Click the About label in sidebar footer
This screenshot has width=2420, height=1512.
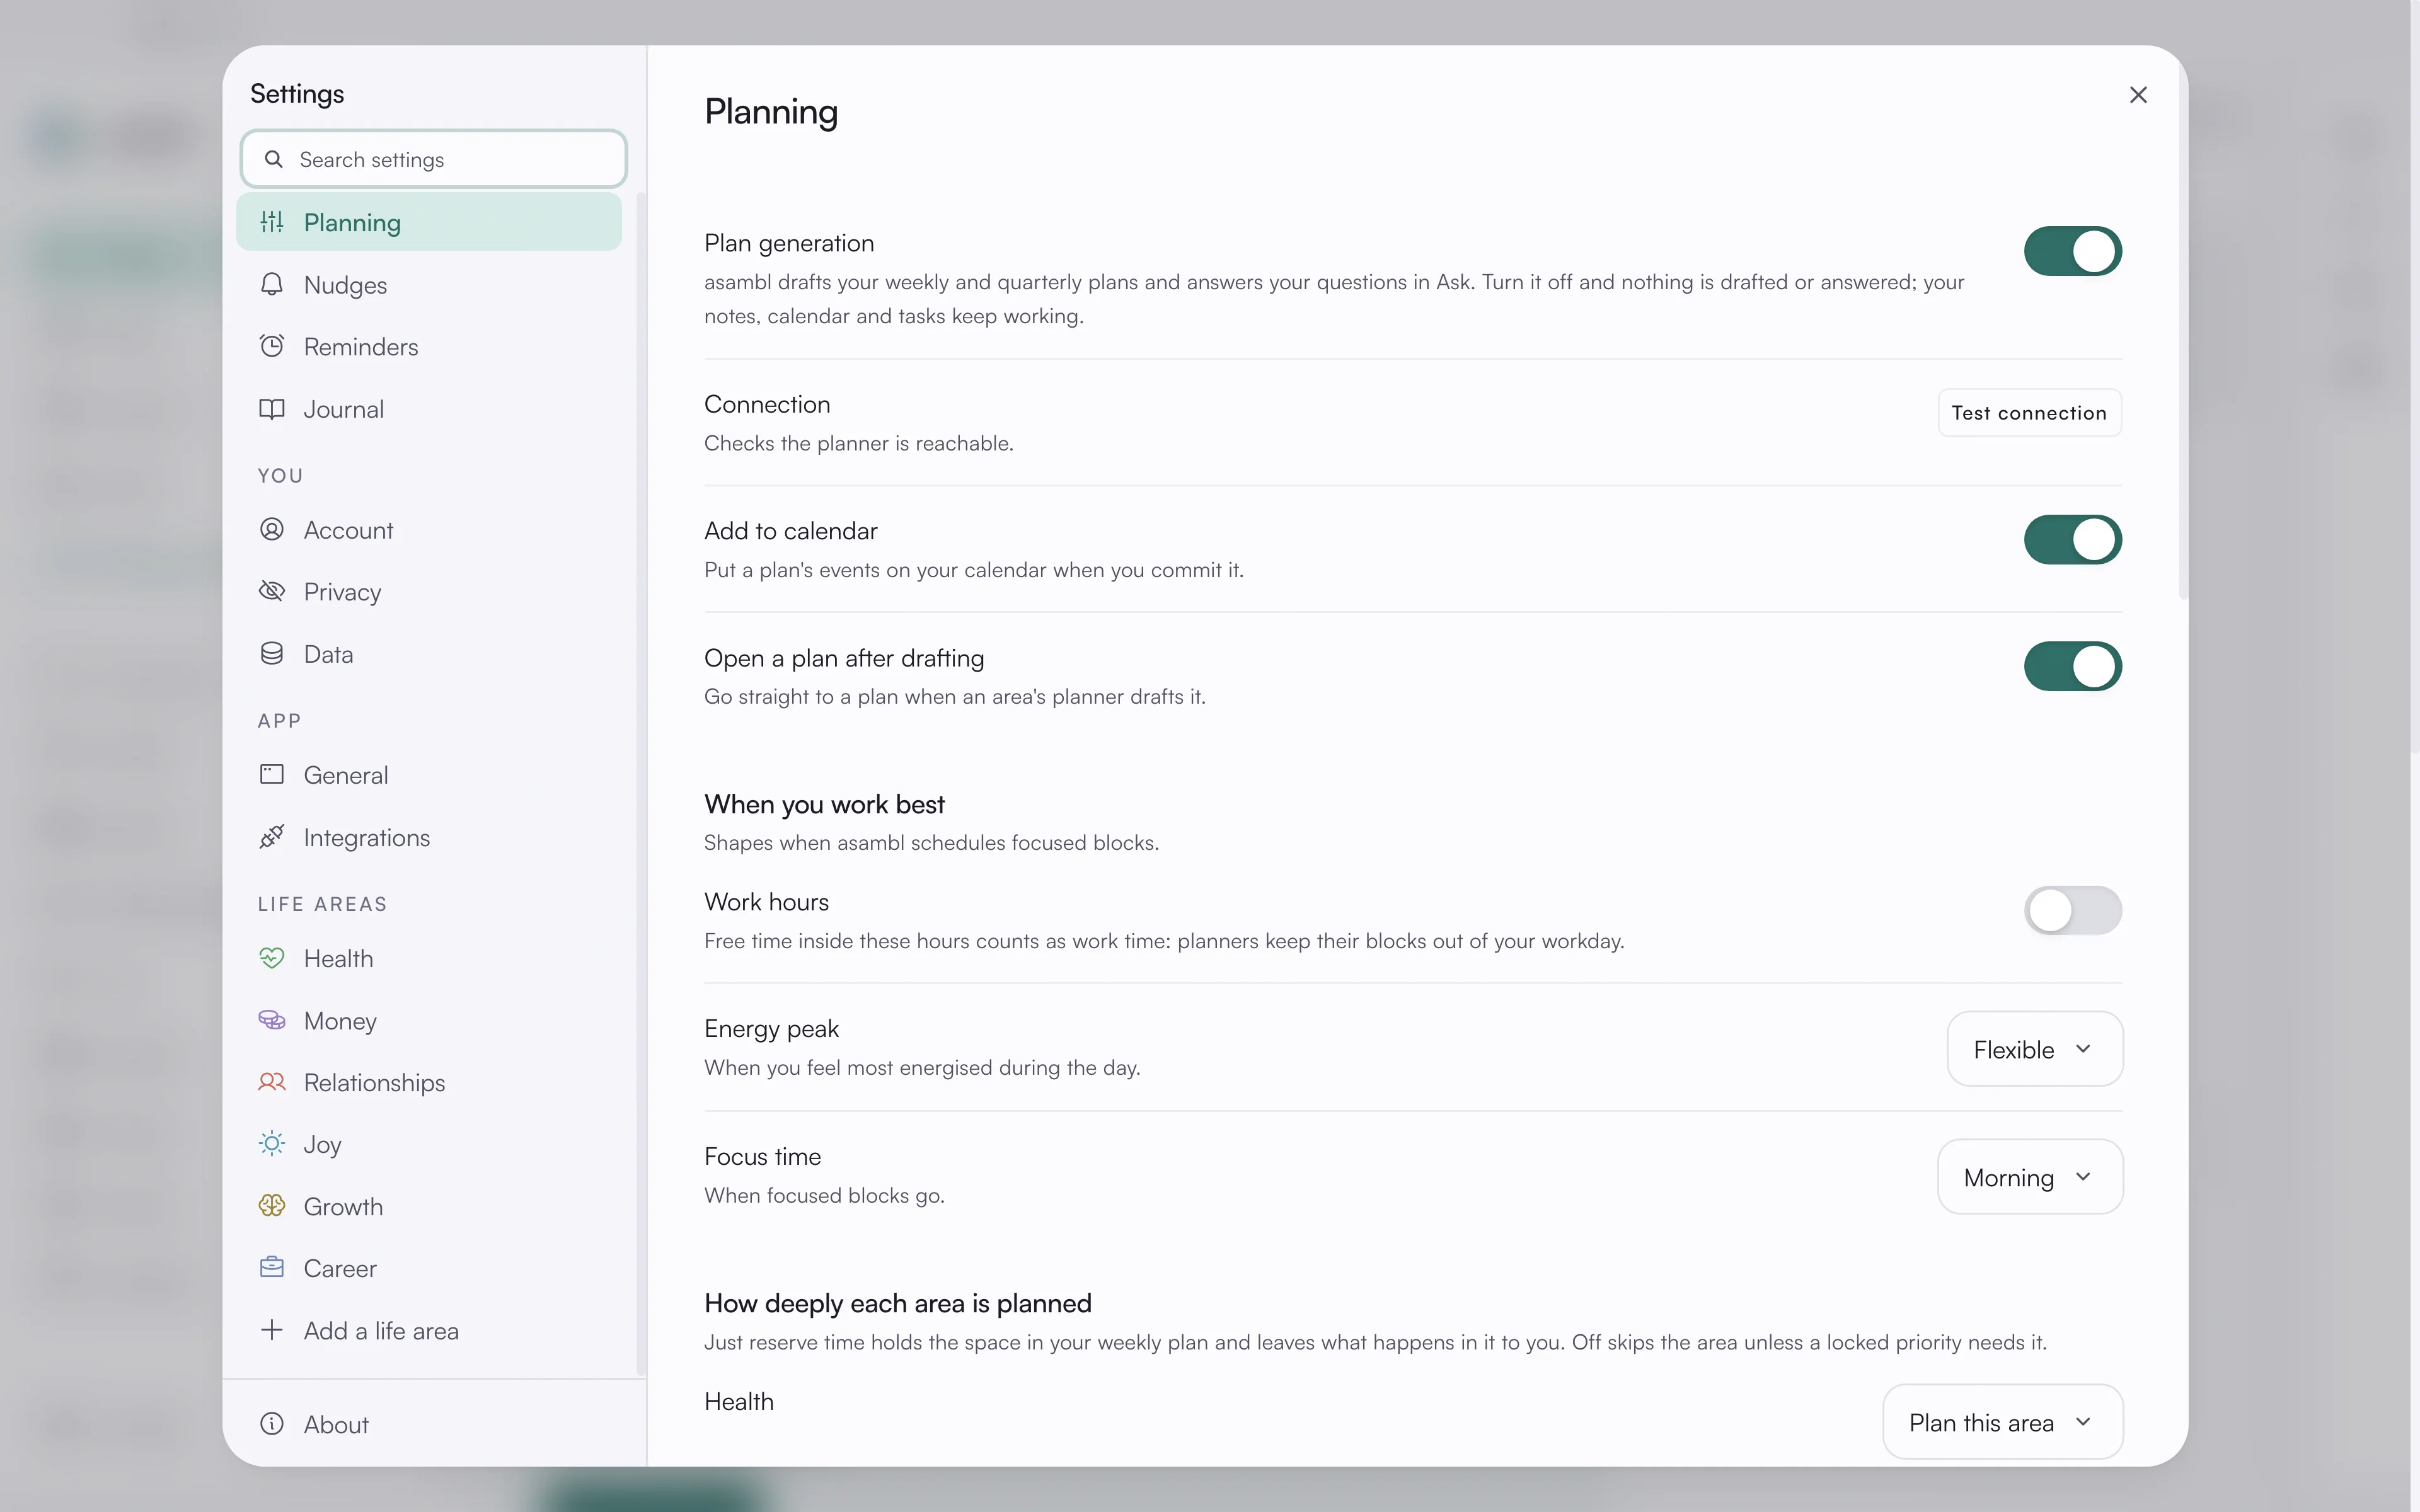(x=336, y=1424)
